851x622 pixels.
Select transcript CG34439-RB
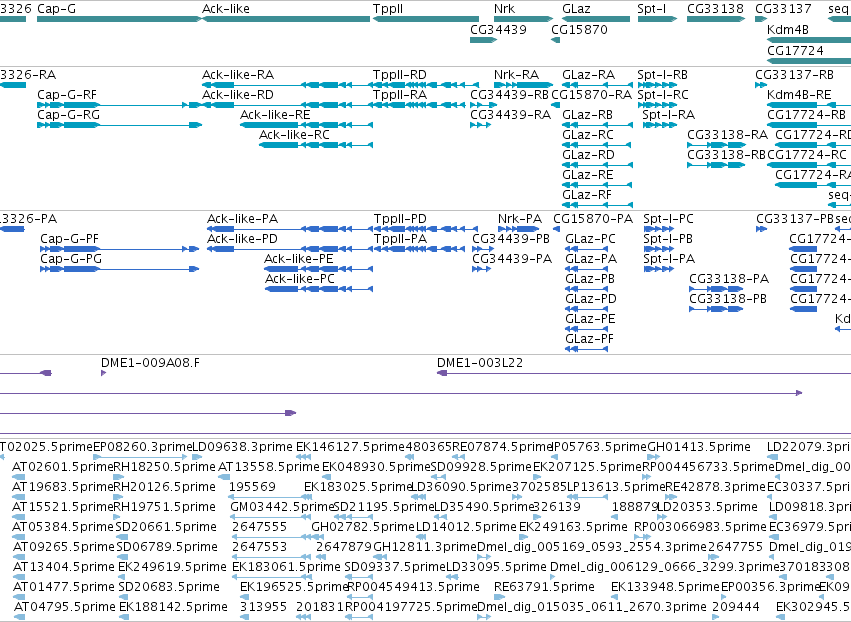[x=510, y=94]
